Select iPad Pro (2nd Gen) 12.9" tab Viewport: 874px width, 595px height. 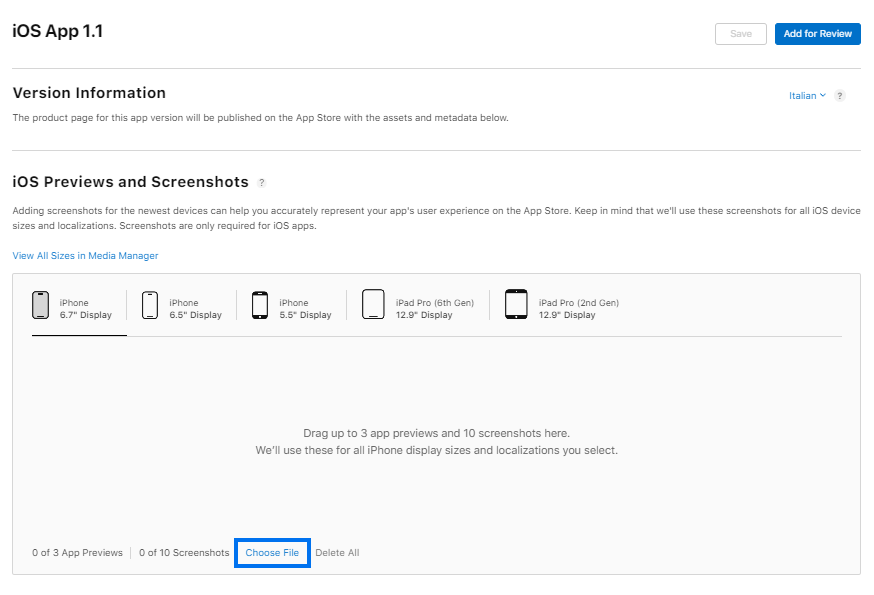(x=578, y=309)
